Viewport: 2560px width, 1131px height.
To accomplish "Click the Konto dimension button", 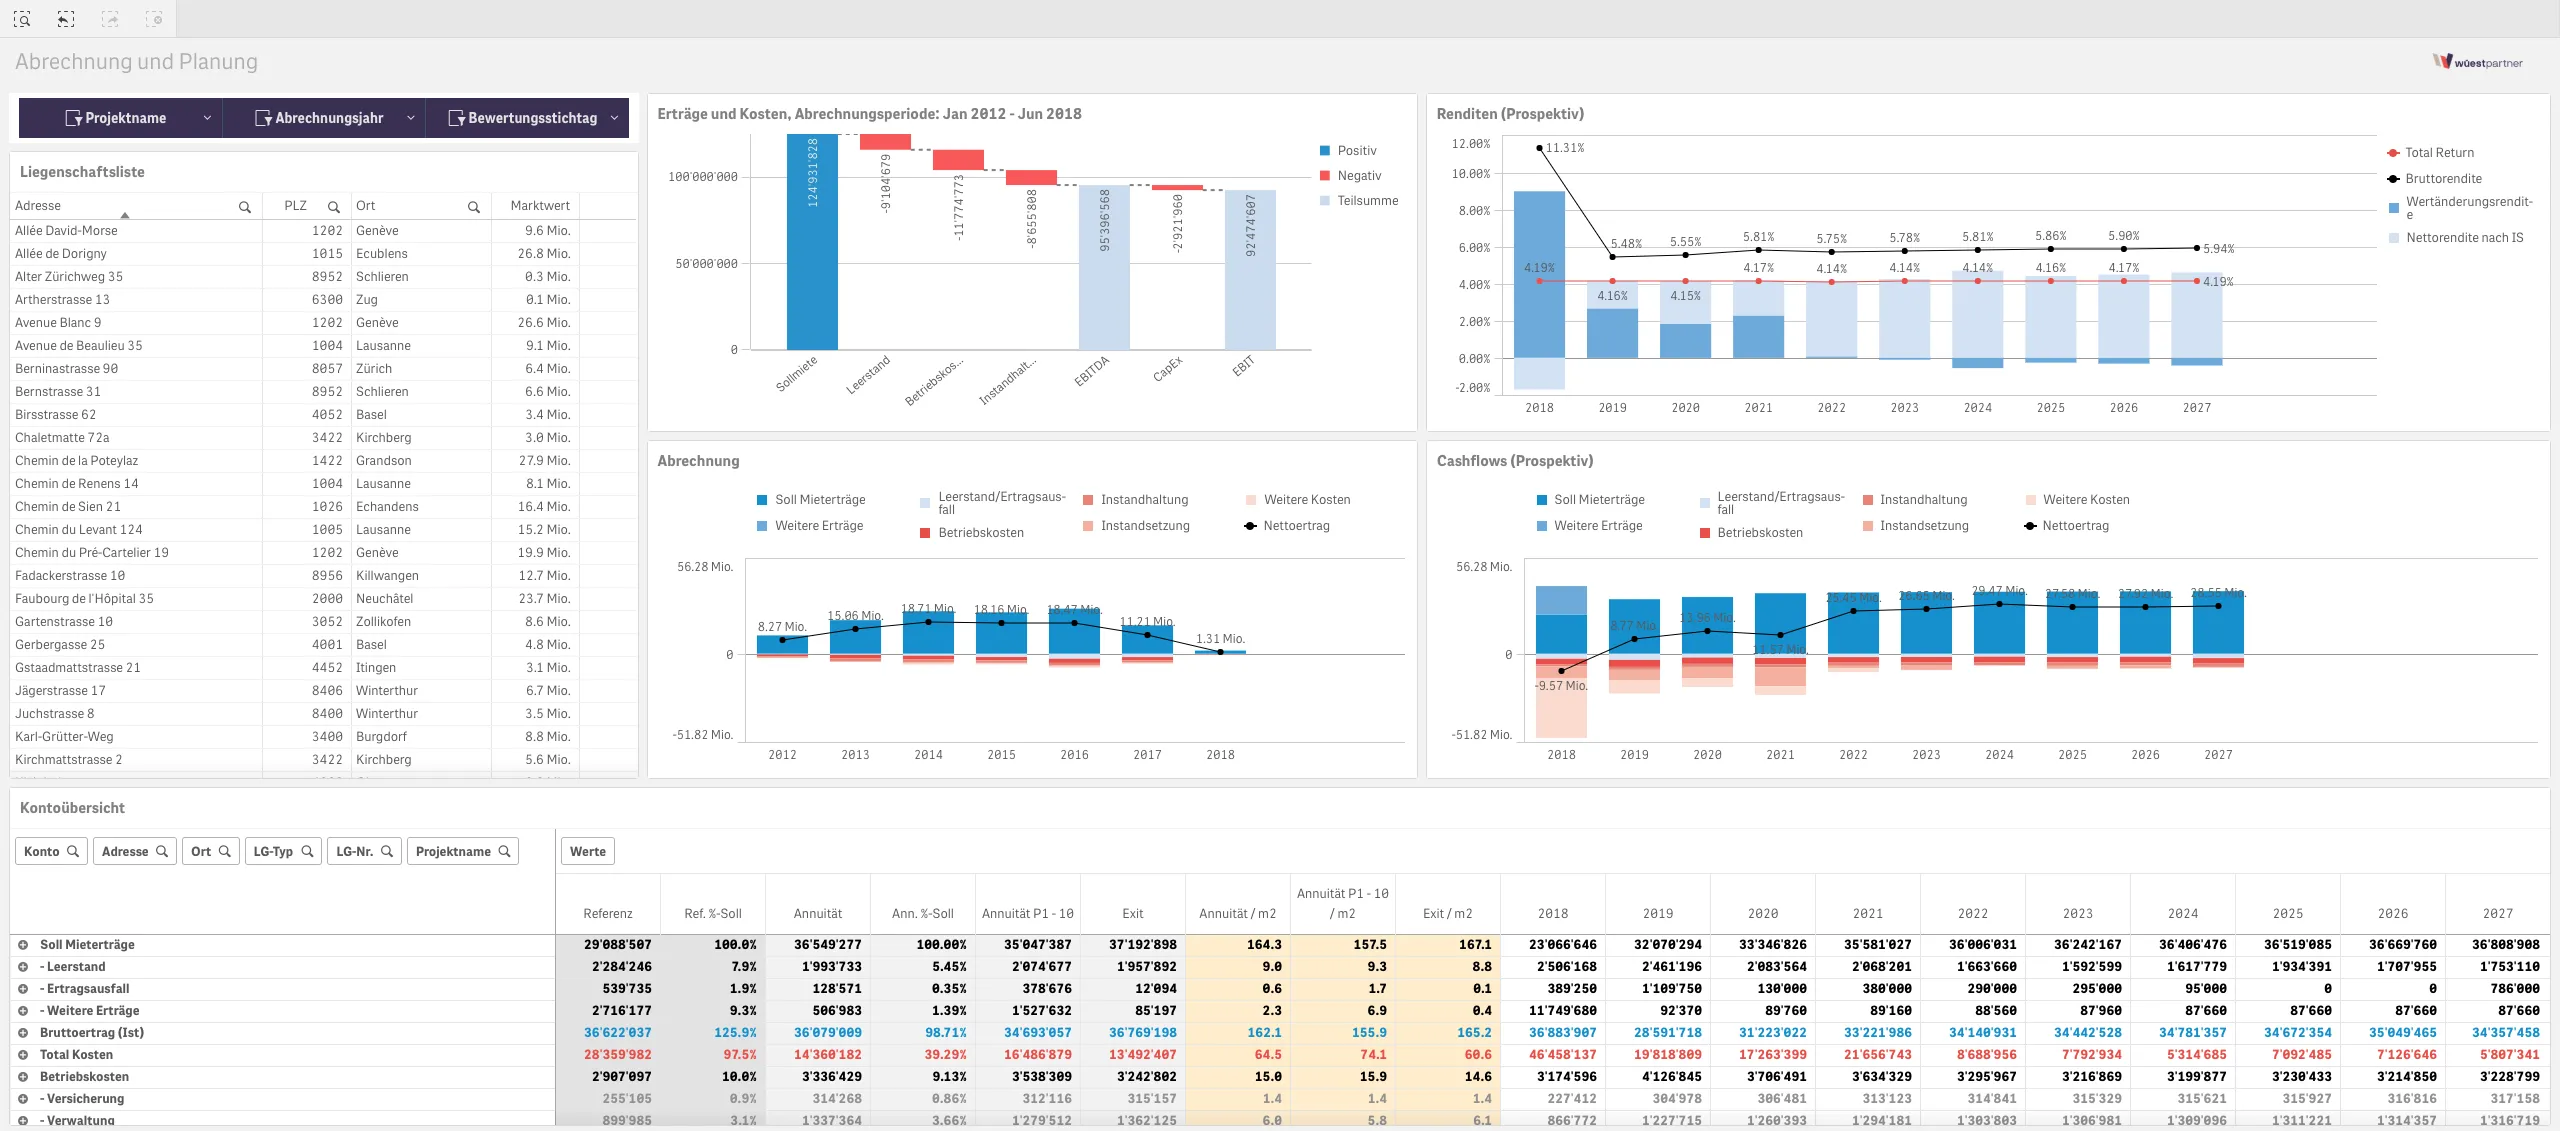I will pyautogui.click(x=51, y=851).
